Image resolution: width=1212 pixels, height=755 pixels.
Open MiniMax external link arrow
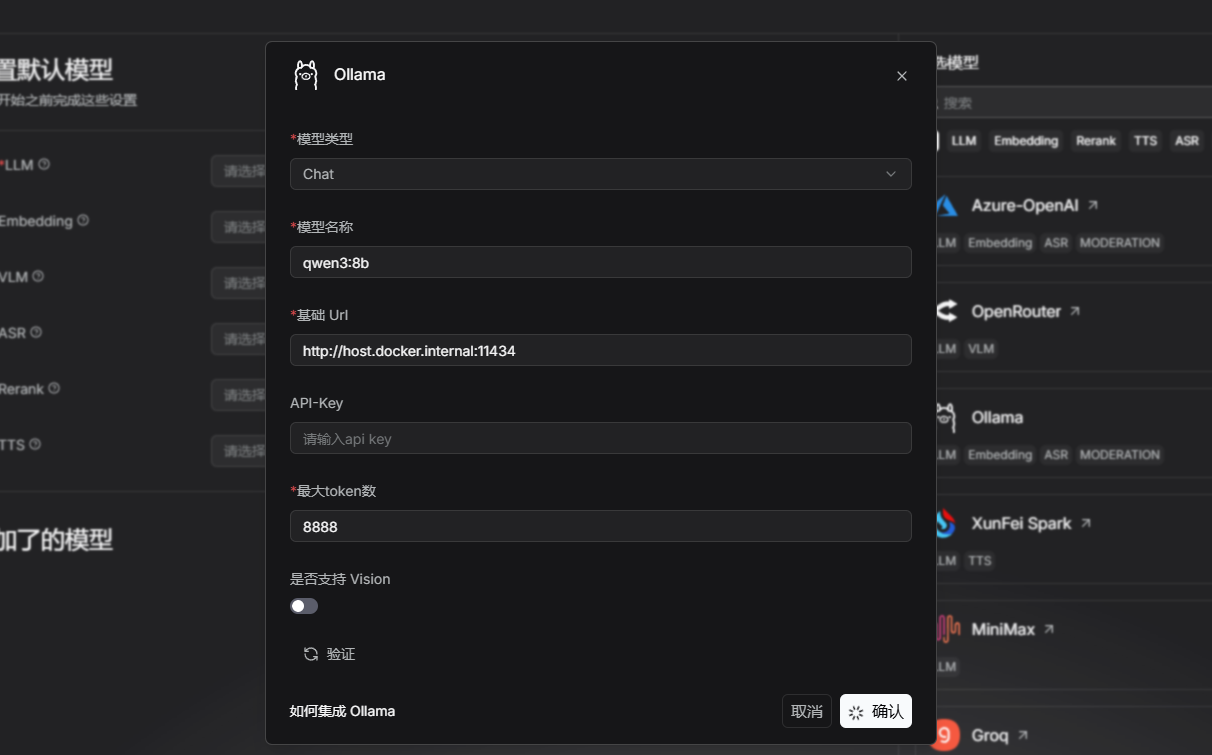[1049, 629]
